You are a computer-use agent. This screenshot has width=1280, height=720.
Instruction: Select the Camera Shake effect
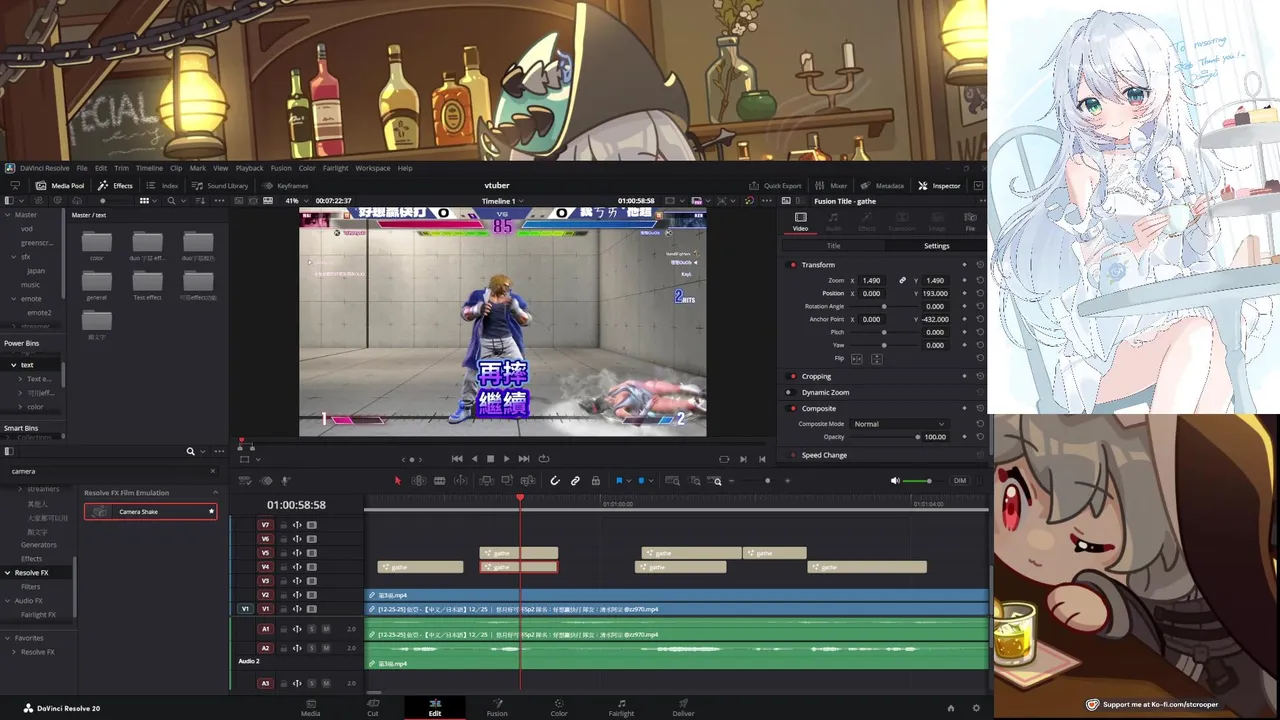tap(150, 512)
